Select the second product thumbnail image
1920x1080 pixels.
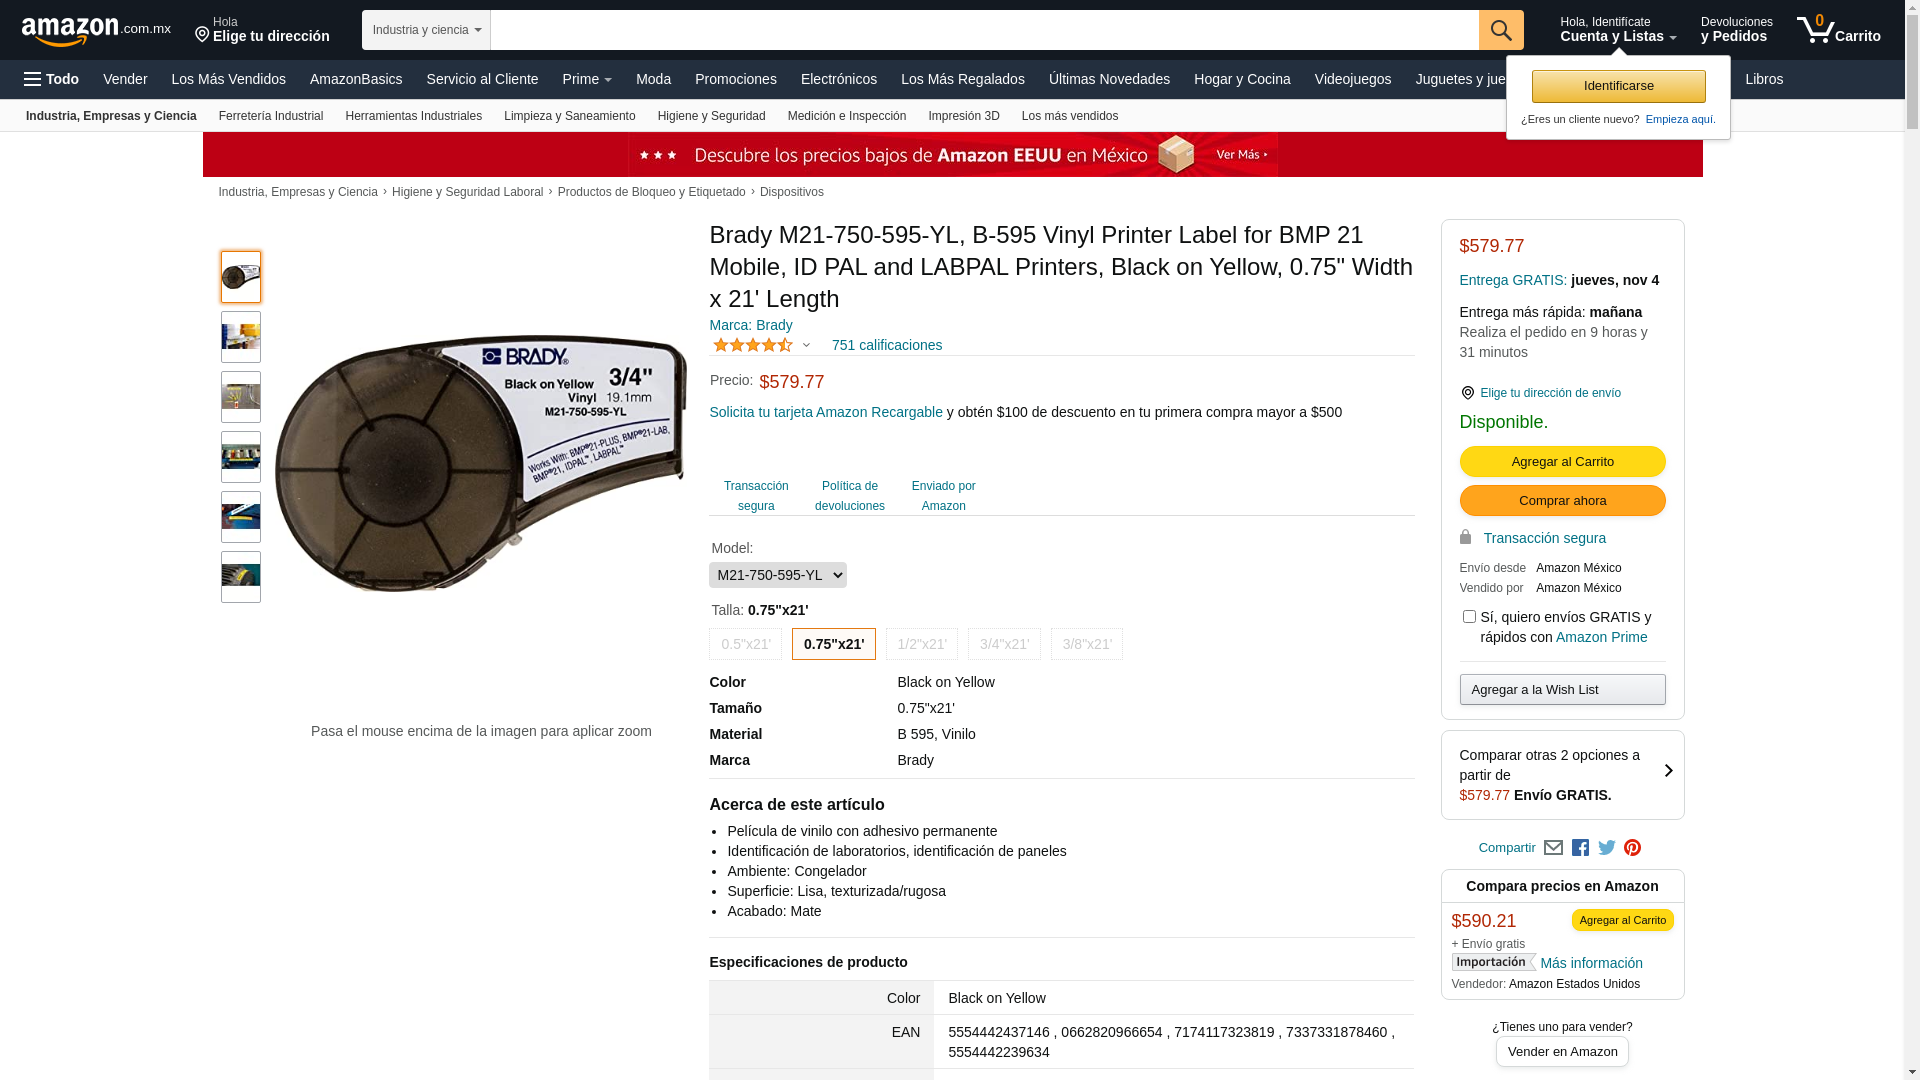coord(241,337)
